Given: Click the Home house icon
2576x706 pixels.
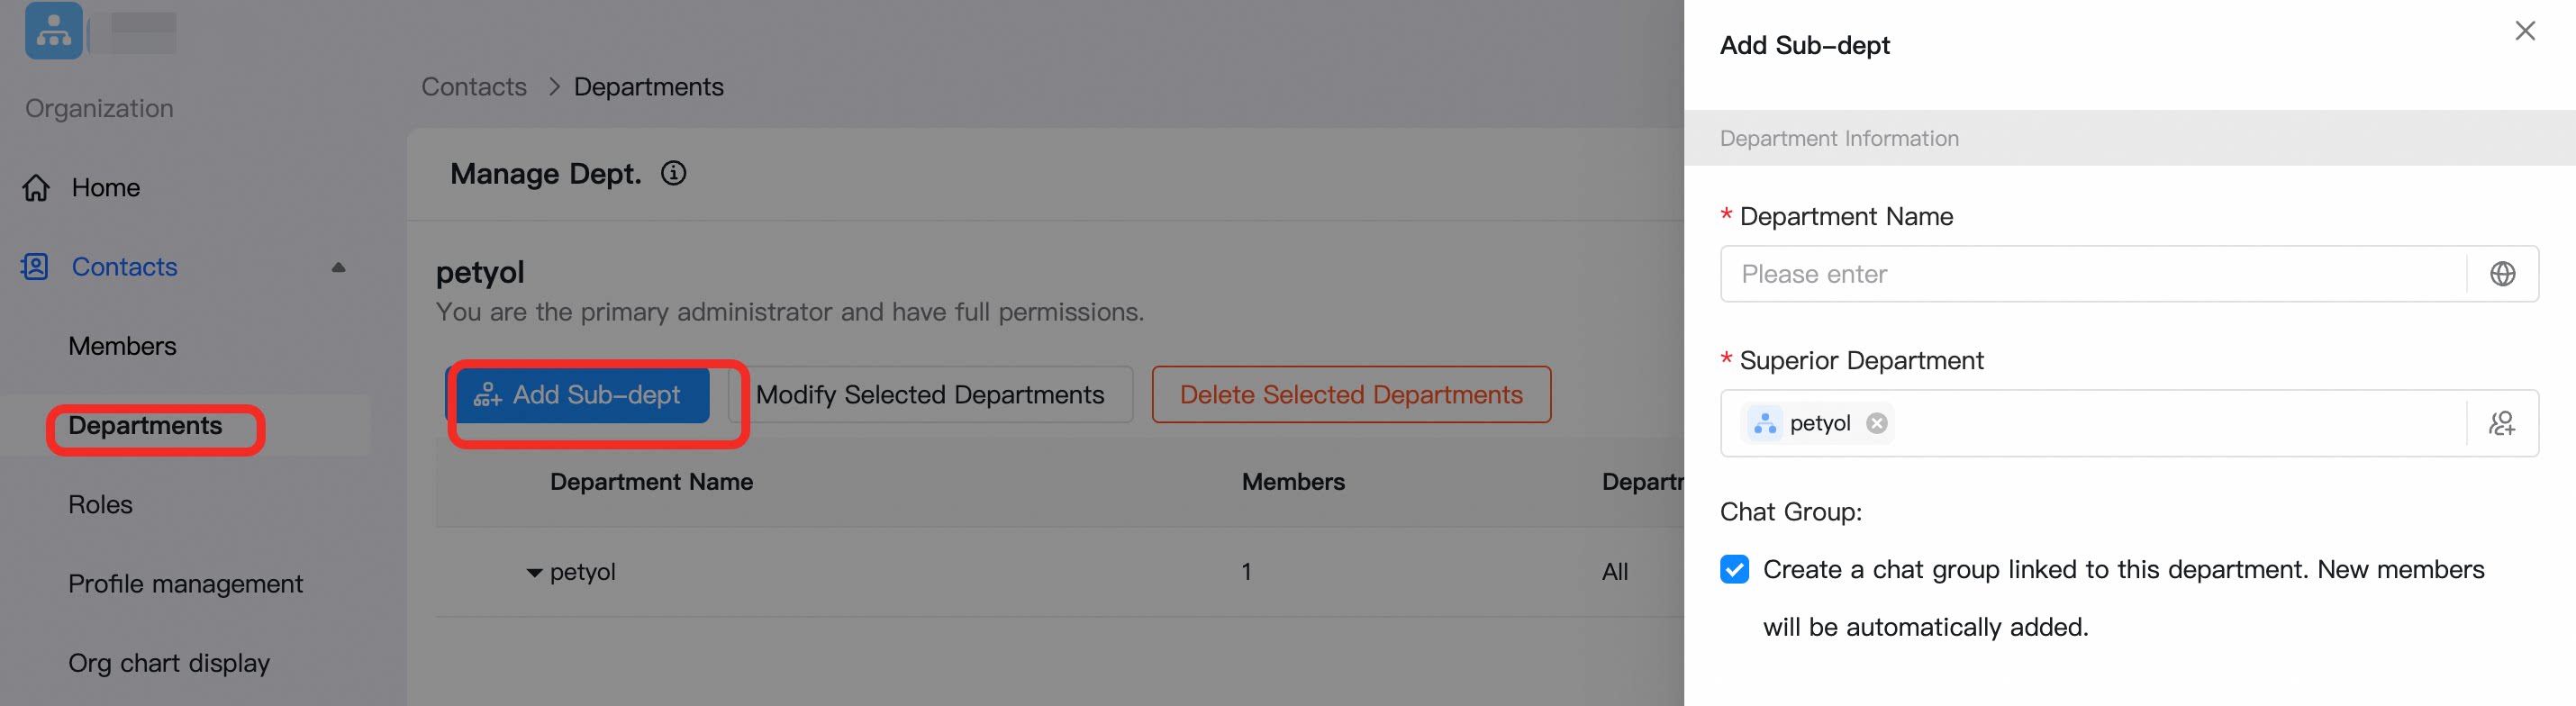Looking at the screenshot, I should pyautogui.click(x=37, y=188).
